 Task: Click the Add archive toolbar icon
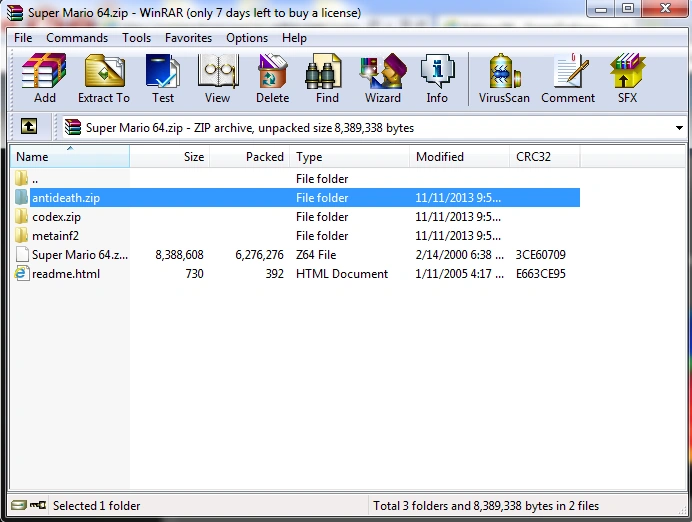pyautogui.click(x=44, y=78)
